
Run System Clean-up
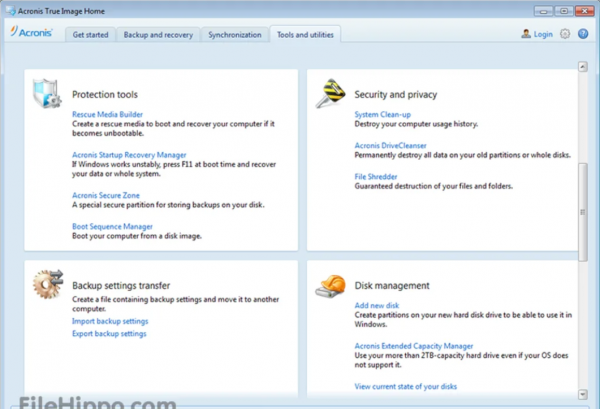[x=381, y=114]
